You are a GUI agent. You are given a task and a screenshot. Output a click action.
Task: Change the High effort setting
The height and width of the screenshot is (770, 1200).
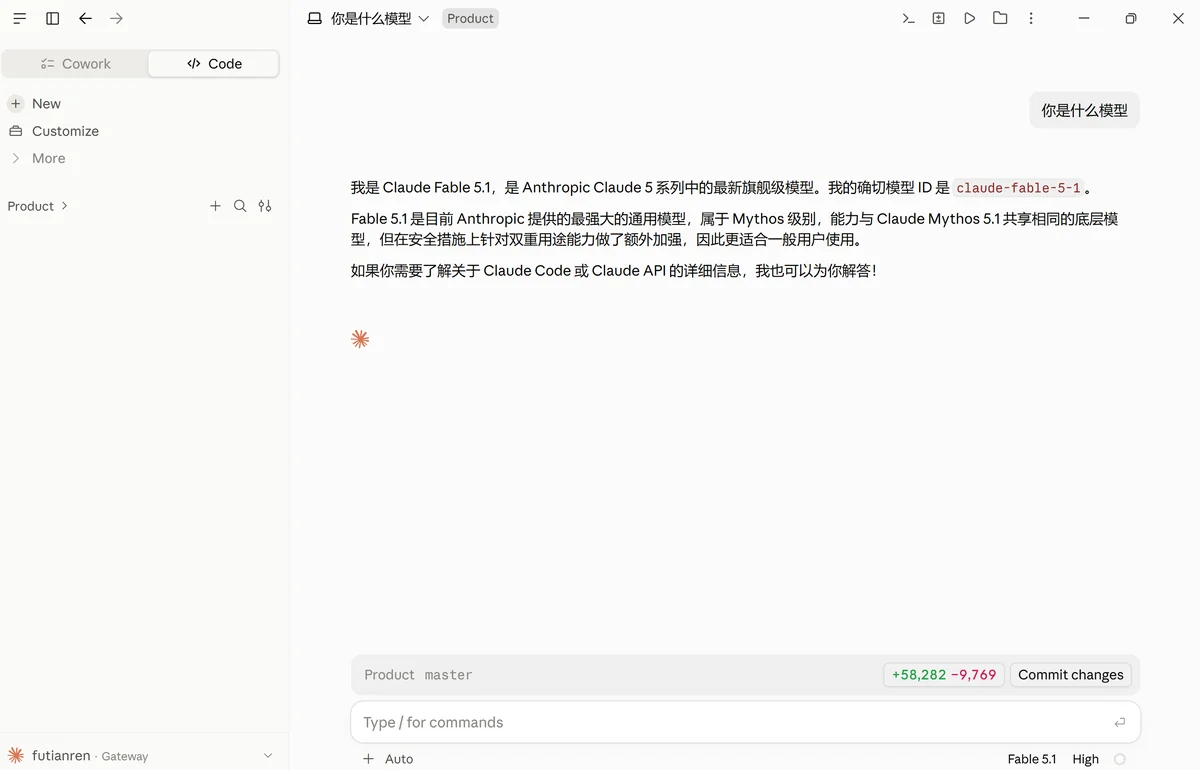click(x=1085, y=759)
